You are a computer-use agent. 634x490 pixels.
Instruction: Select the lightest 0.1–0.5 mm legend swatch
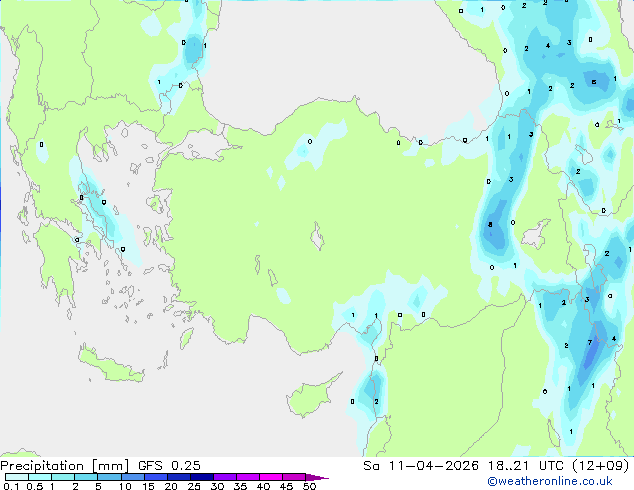17,477
